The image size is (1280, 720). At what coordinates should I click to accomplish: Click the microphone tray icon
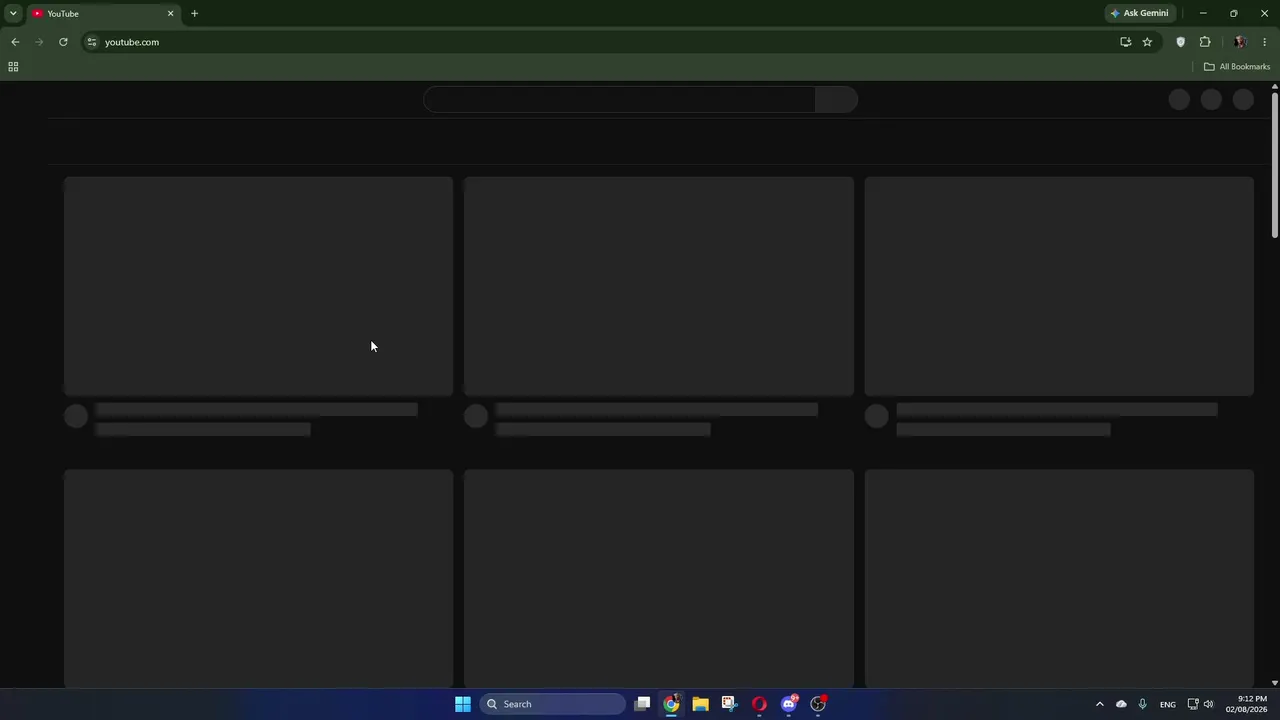[1142, 704]
